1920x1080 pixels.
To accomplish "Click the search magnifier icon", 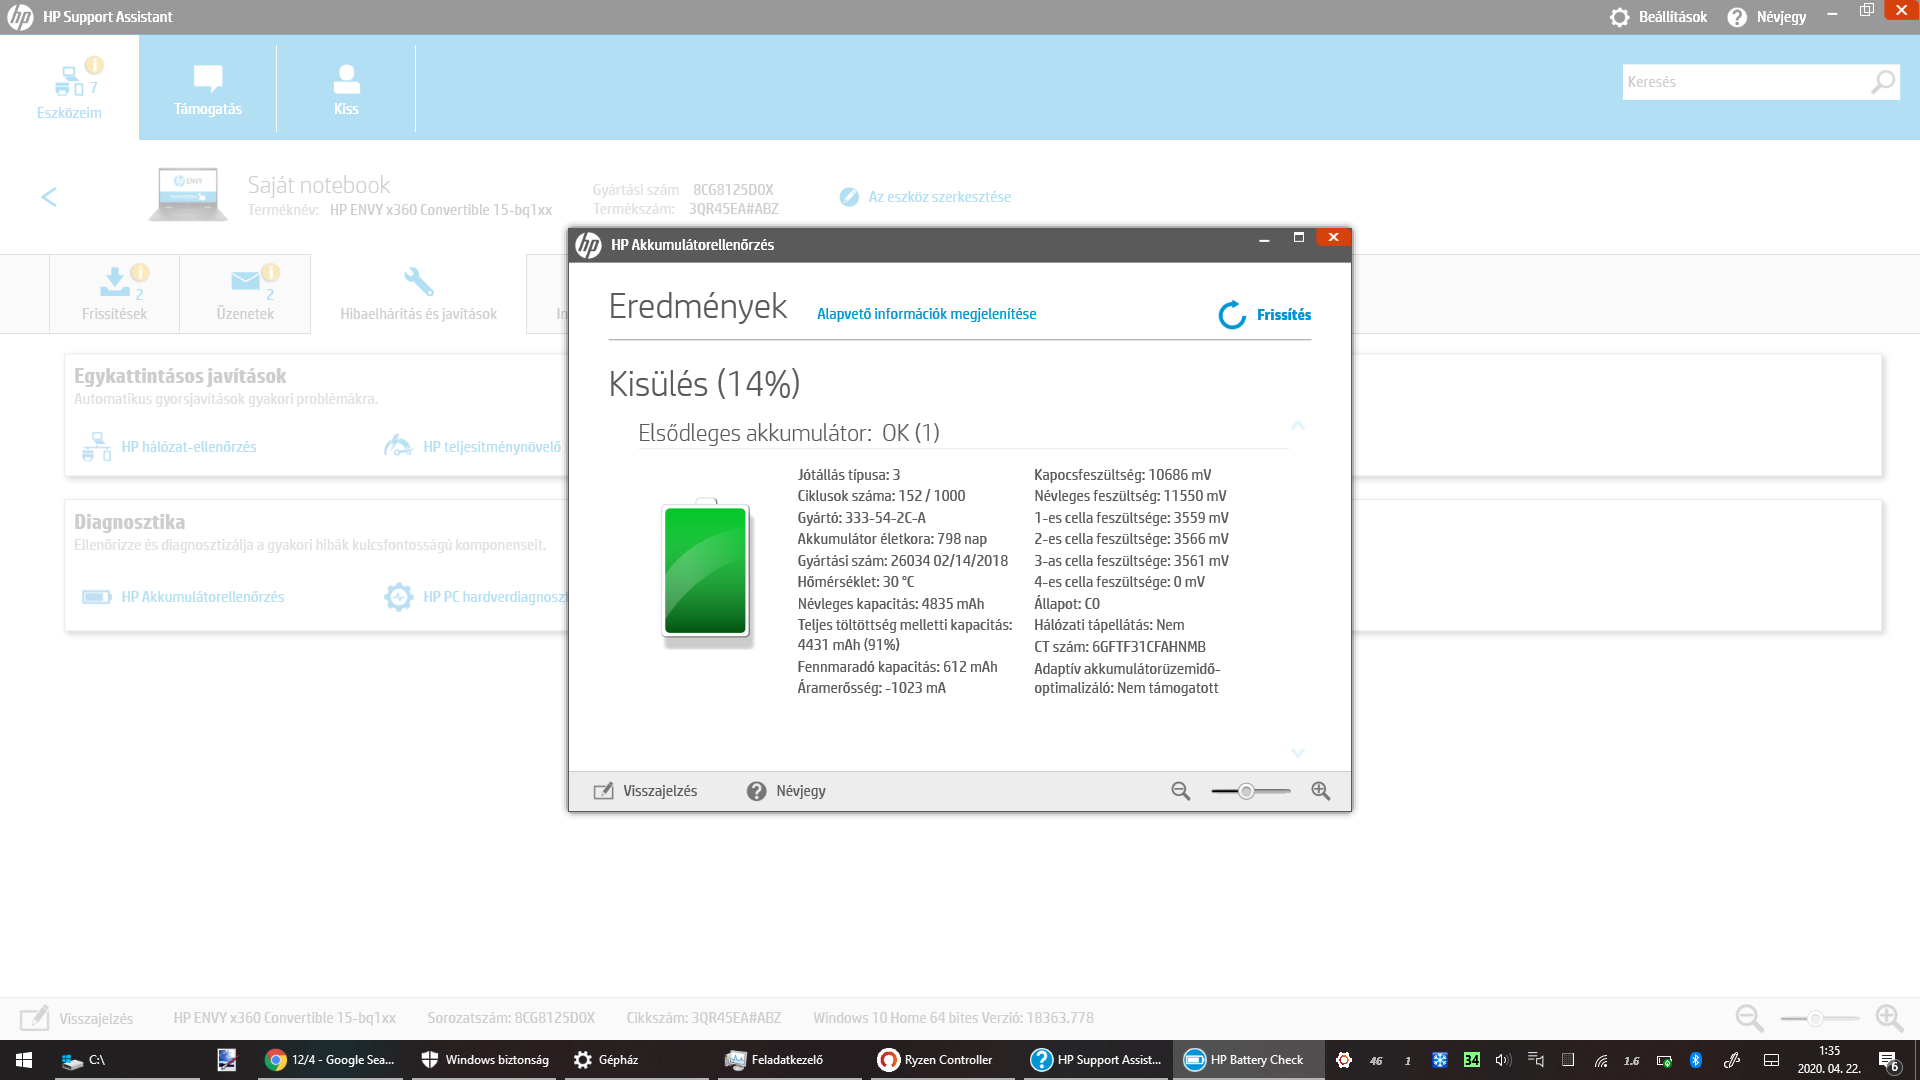I will tap(1883, 82).
